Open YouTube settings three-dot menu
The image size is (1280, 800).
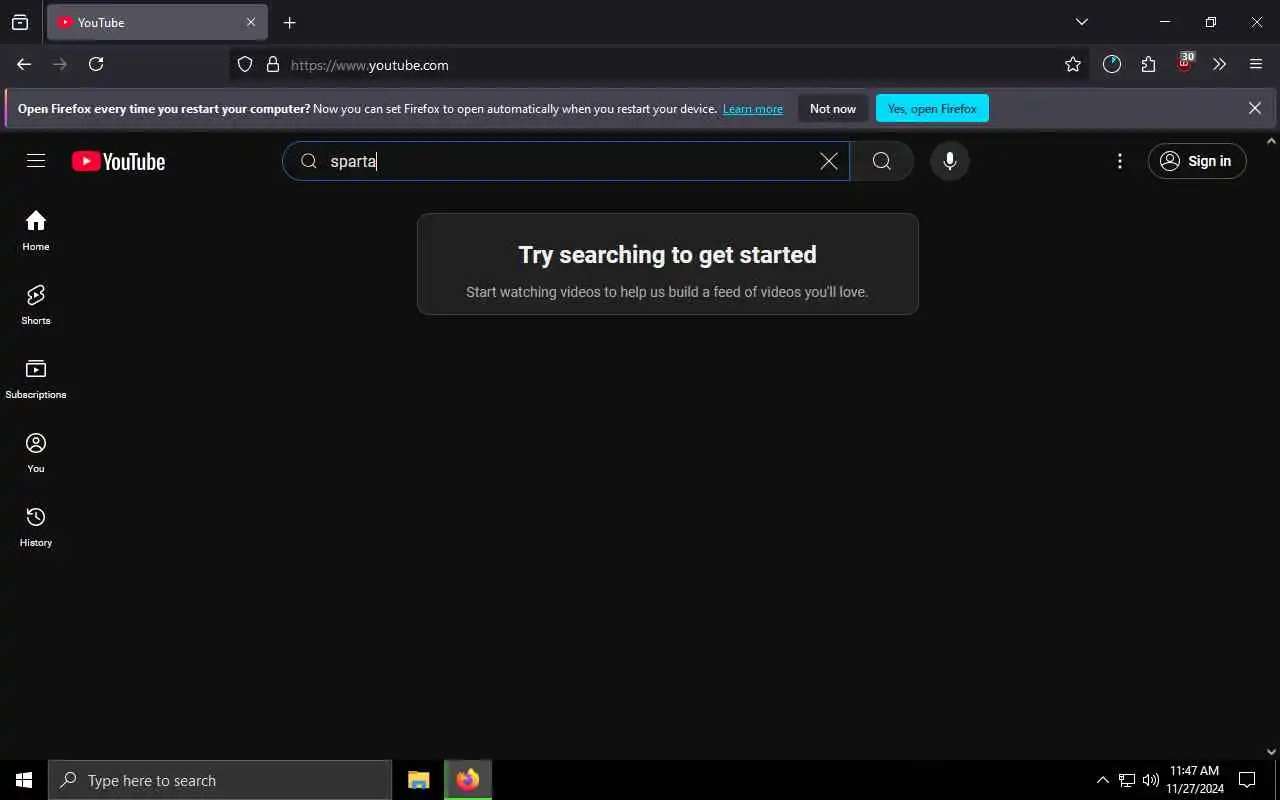(1120, 161)
